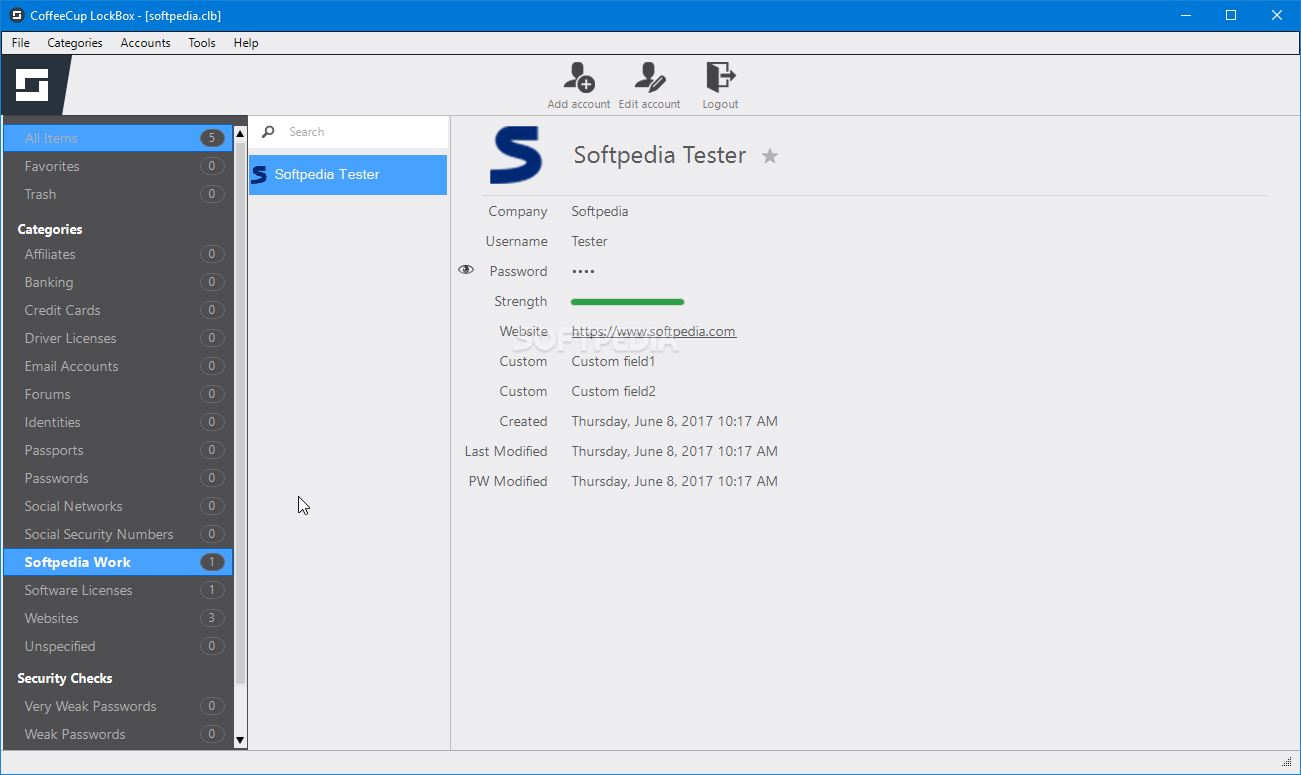Click the app icon in the title bar
The height and width of the screenshot is (775, 1301).
click(17, 15)
